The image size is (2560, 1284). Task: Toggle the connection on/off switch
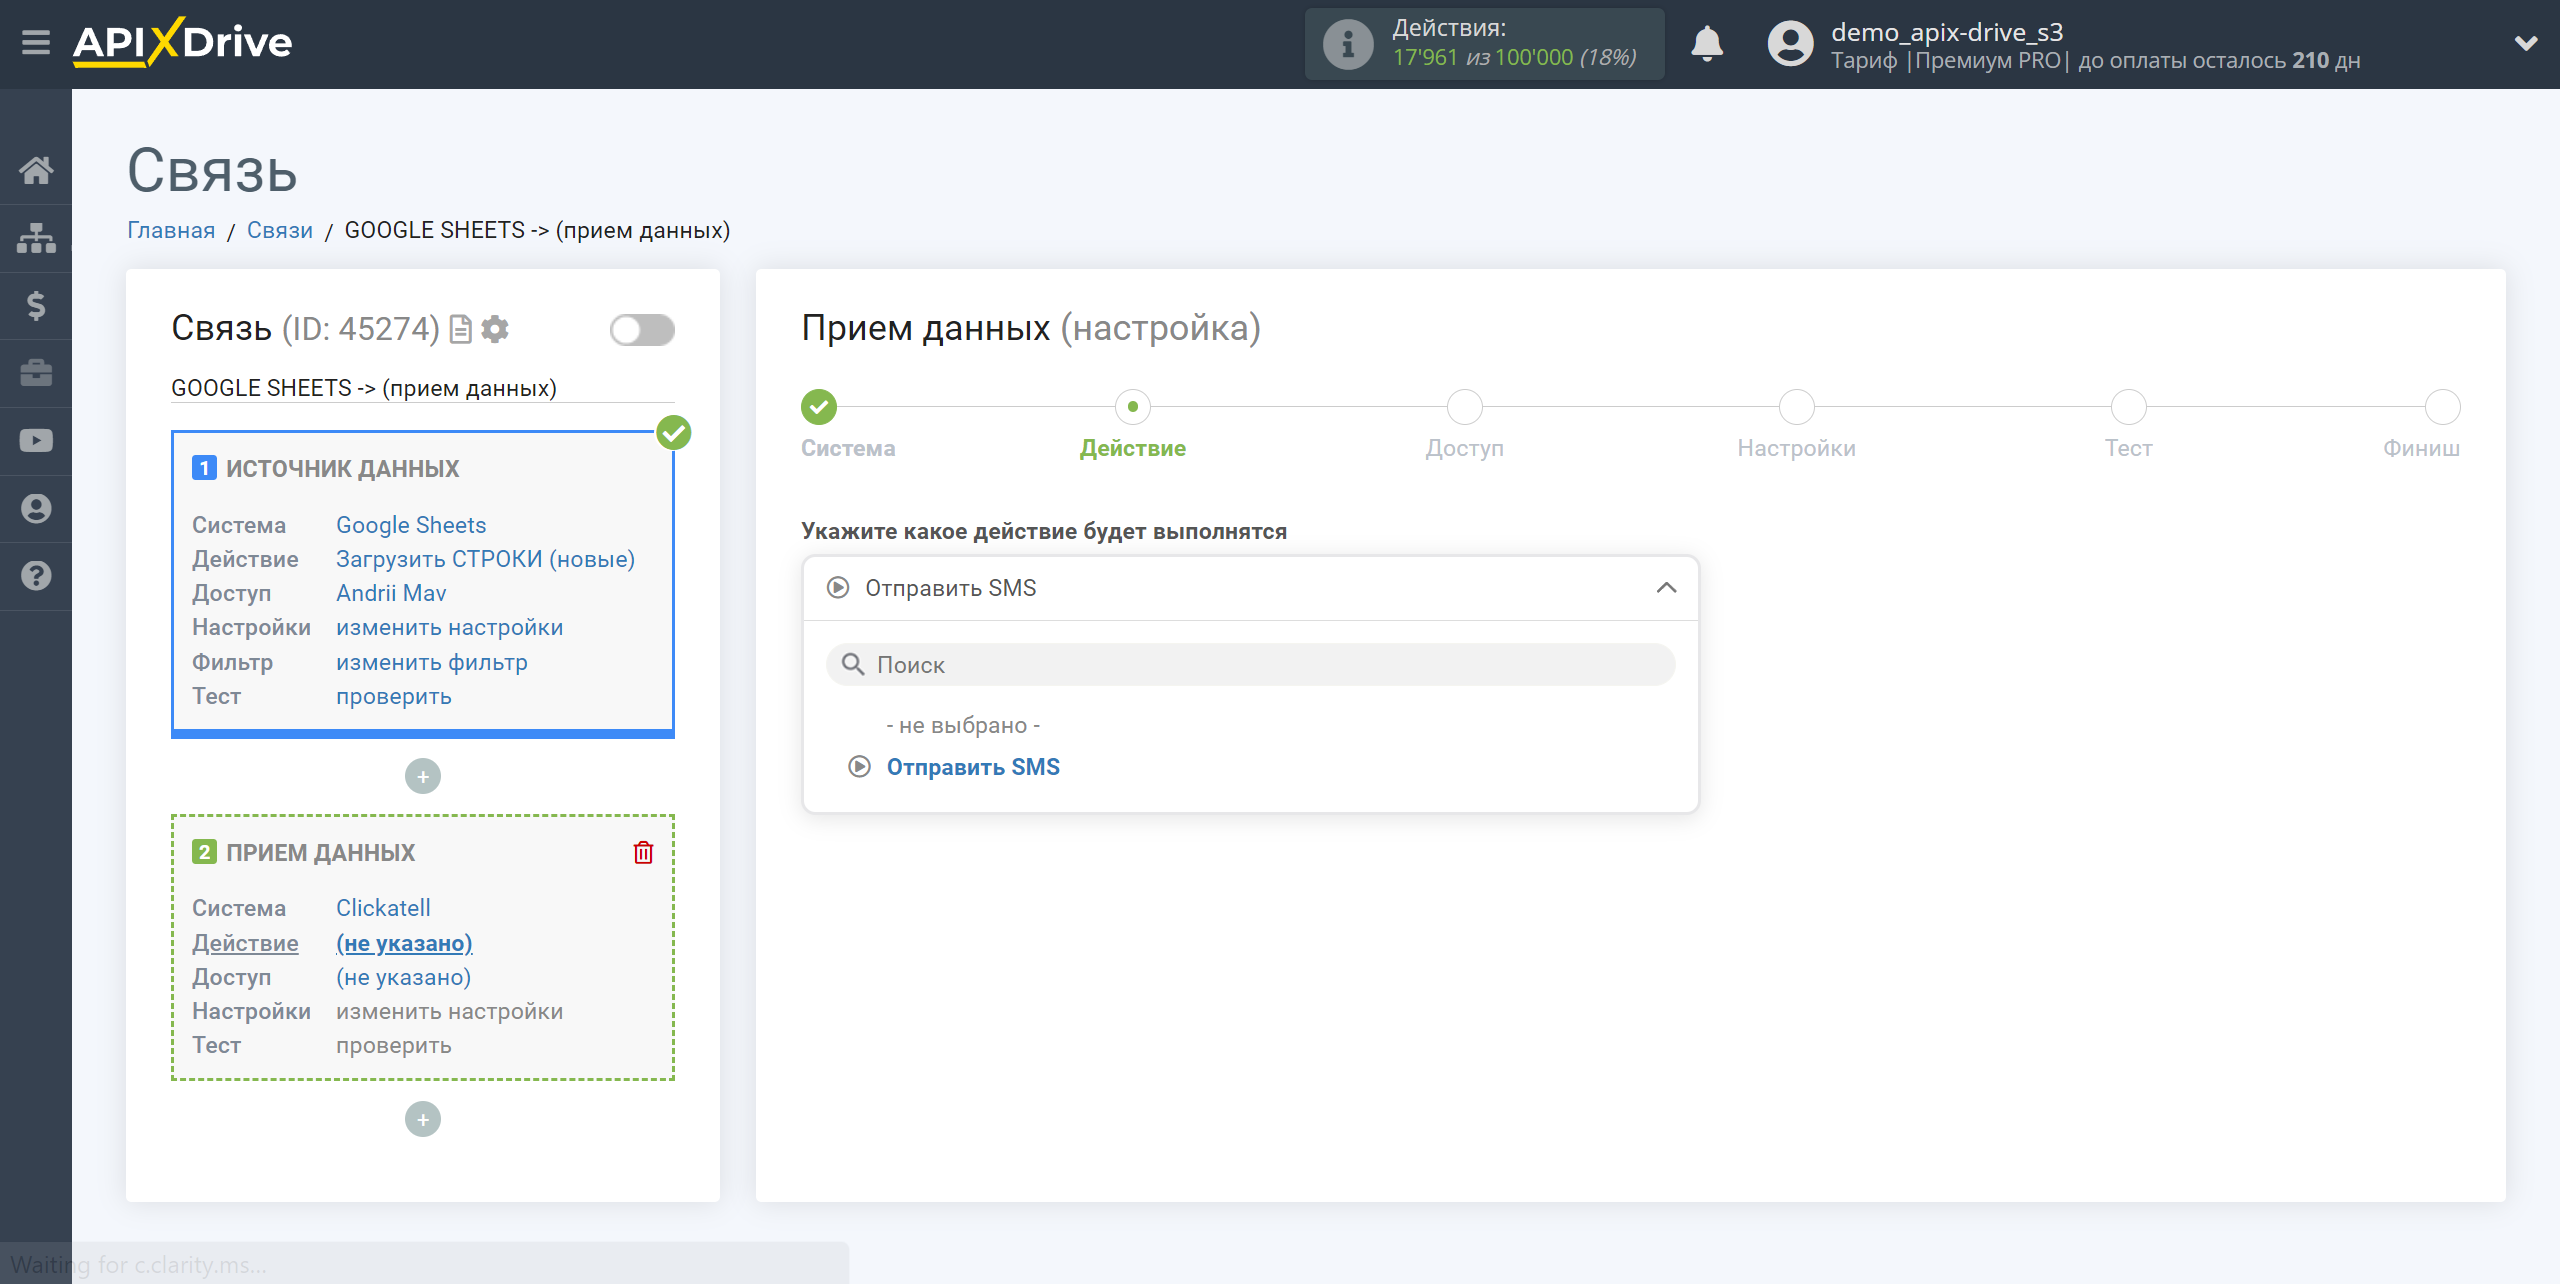point(642,330)
